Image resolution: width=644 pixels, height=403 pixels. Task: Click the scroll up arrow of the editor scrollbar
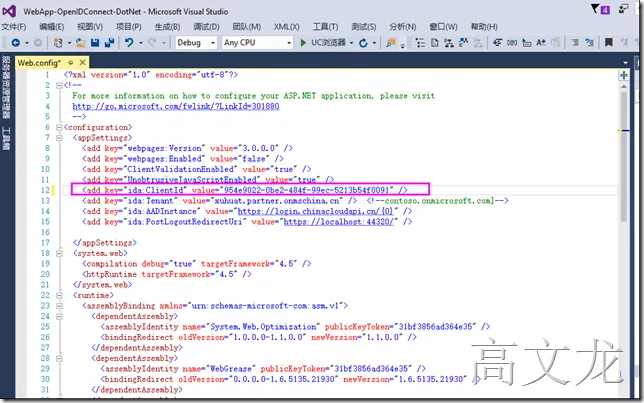[x=624, y=86]
